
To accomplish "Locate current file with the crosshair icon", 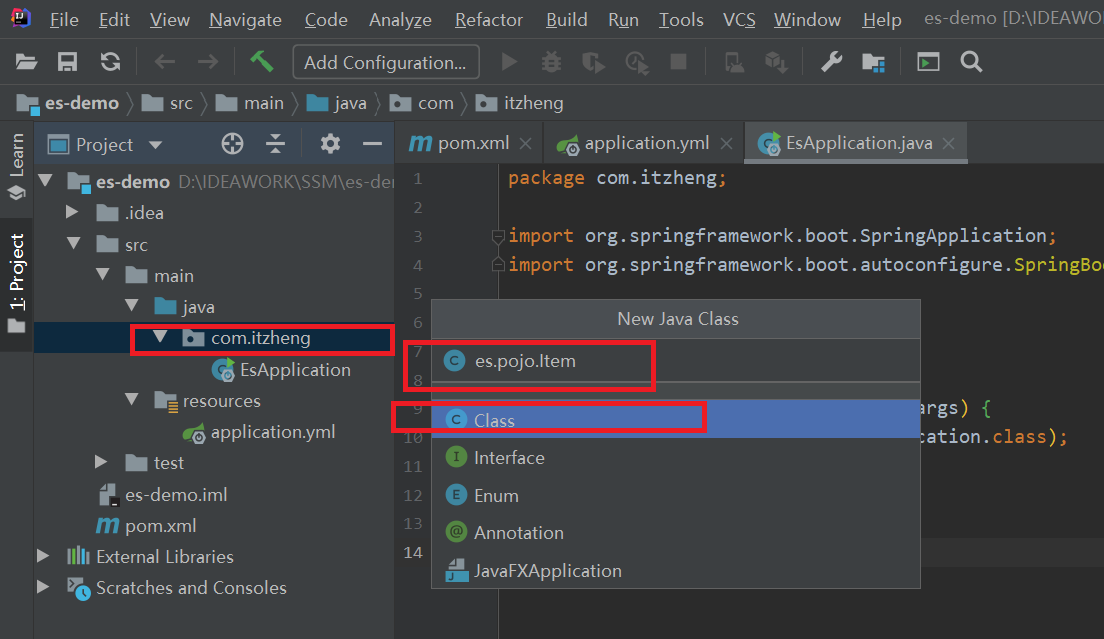I will coord(232,144).
